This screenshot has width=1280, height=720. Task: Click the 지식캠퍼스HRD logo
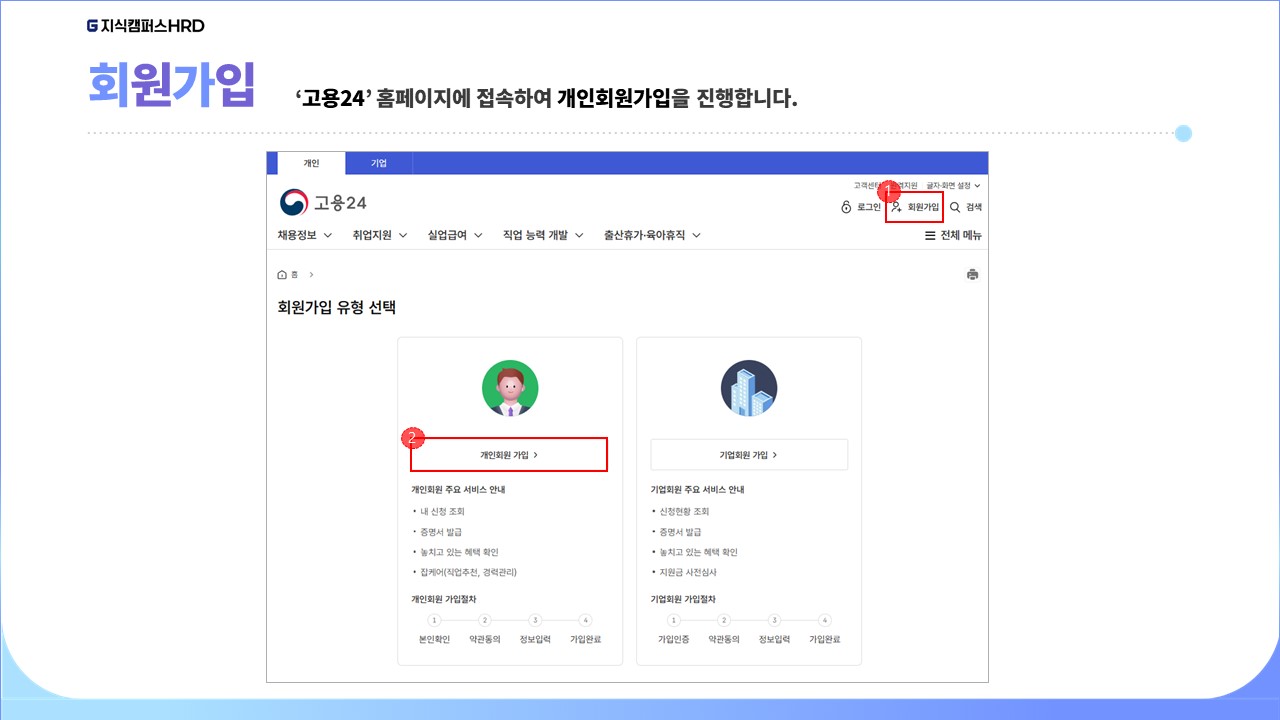146,26
